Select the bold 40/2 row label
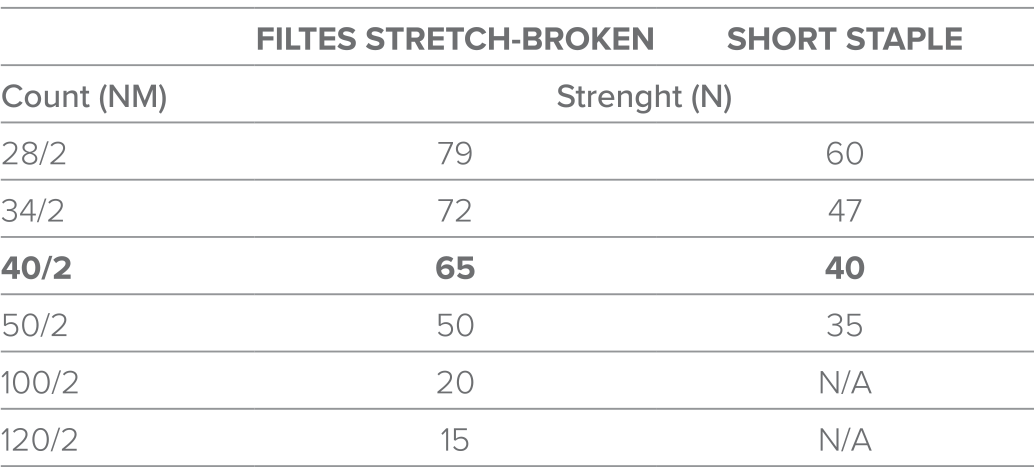Image resolution: width=1034 pixels, height=467 pixels. pyautogui.click(x=36, y=269)
